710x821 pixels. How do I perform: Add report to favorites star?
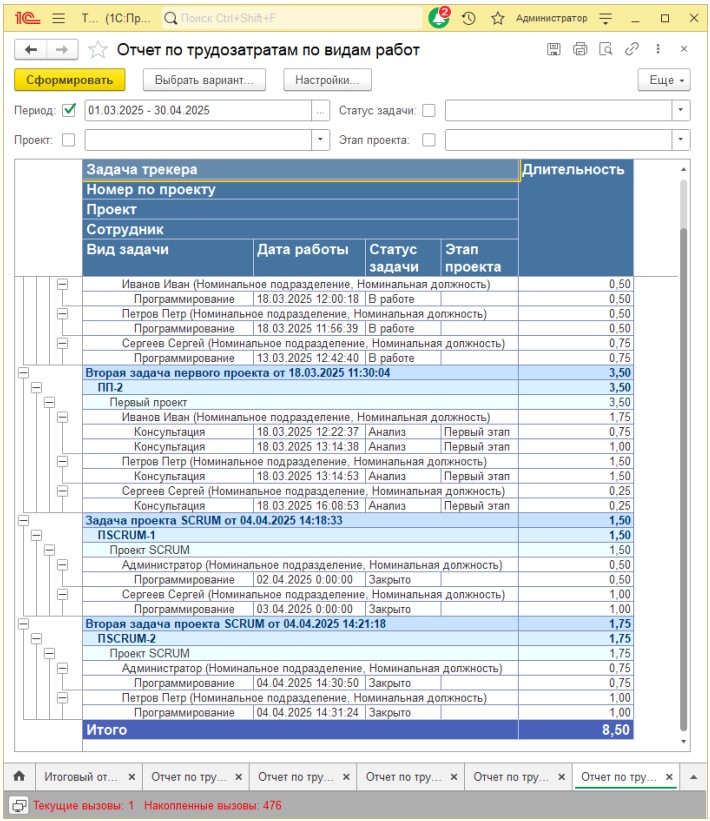pyautogui.click(x=98, y=50)
